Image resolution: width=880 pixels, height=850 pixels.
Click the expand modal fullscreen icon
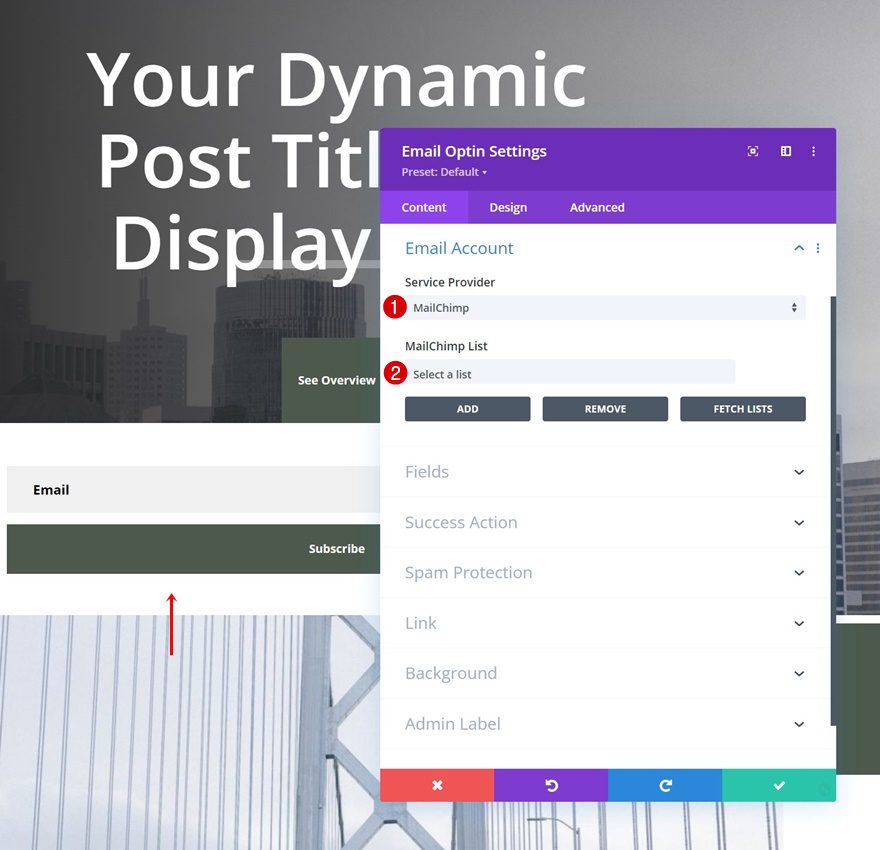[753, 152]
